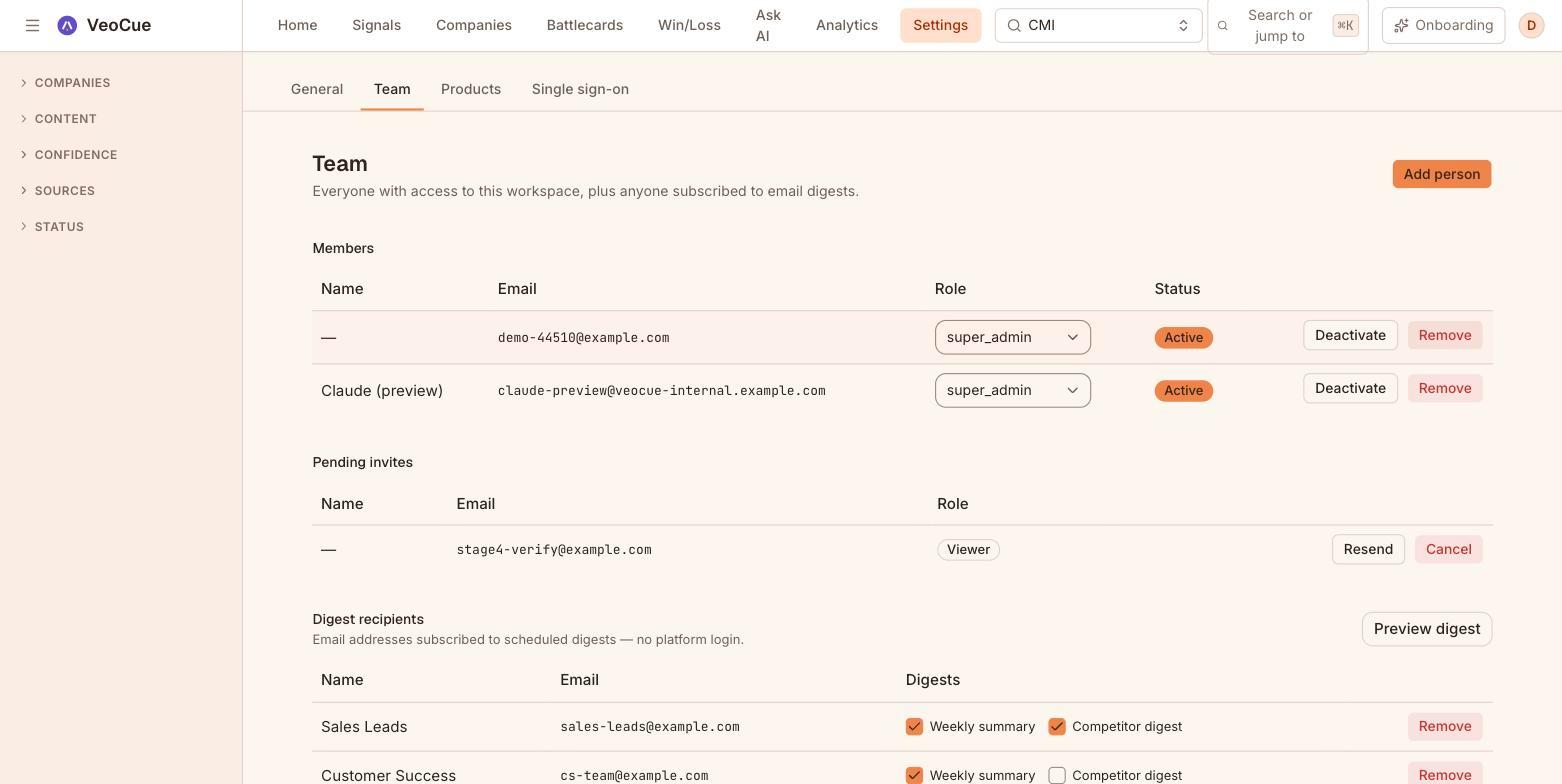Expand the CONFIDENCE sidebar section
1562x784 pixels.
point(69,155)
